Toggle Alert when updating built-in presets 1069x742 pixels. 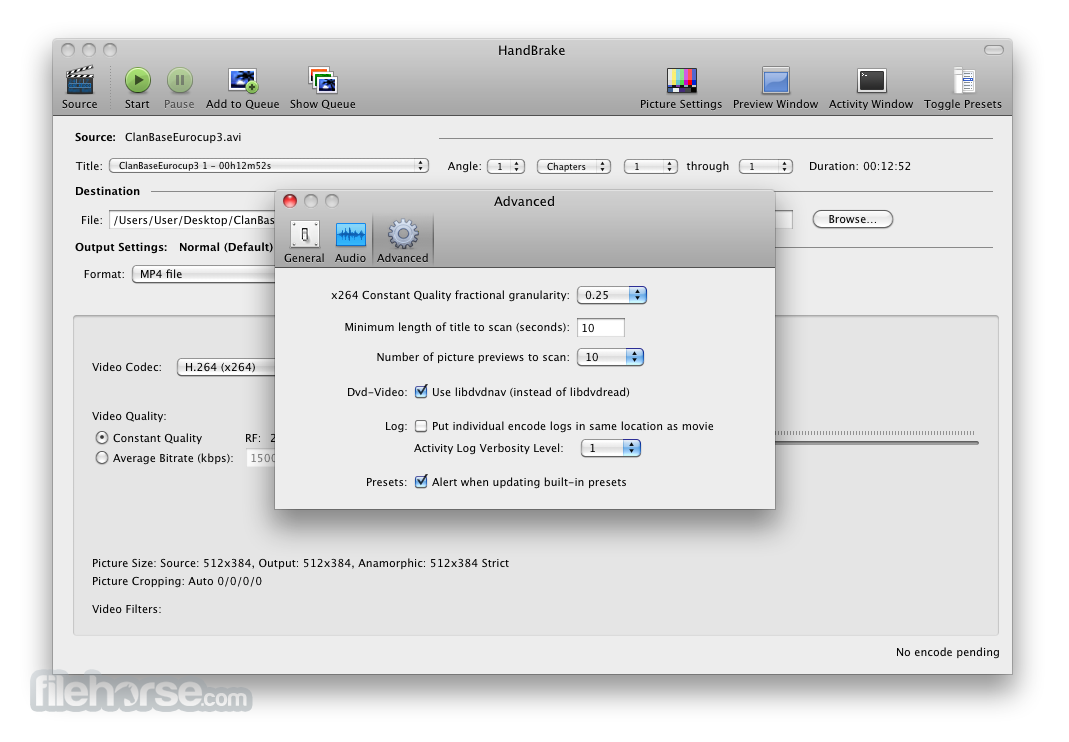point(421,481)
